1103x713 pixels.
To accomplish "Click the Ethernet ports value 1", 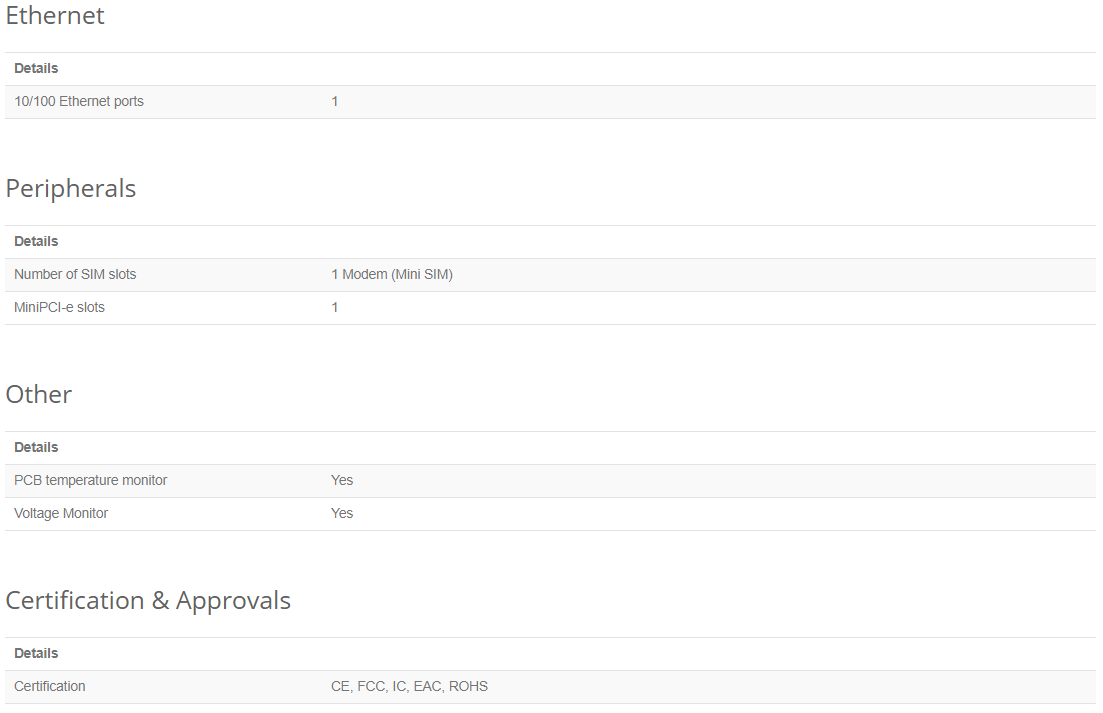I will (335, 101).
